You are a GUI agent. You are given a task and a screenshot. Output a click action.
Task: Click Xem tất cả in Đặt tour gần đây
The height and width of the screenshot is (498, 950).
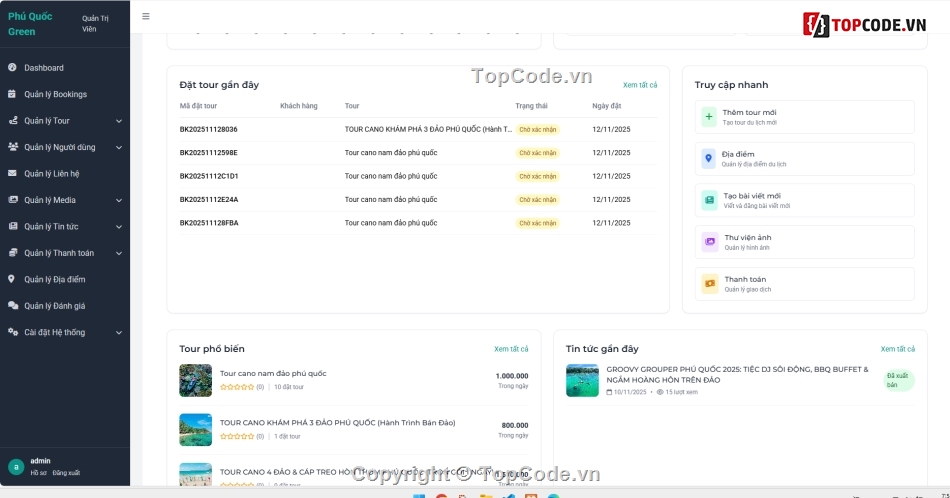pos(640,85)
